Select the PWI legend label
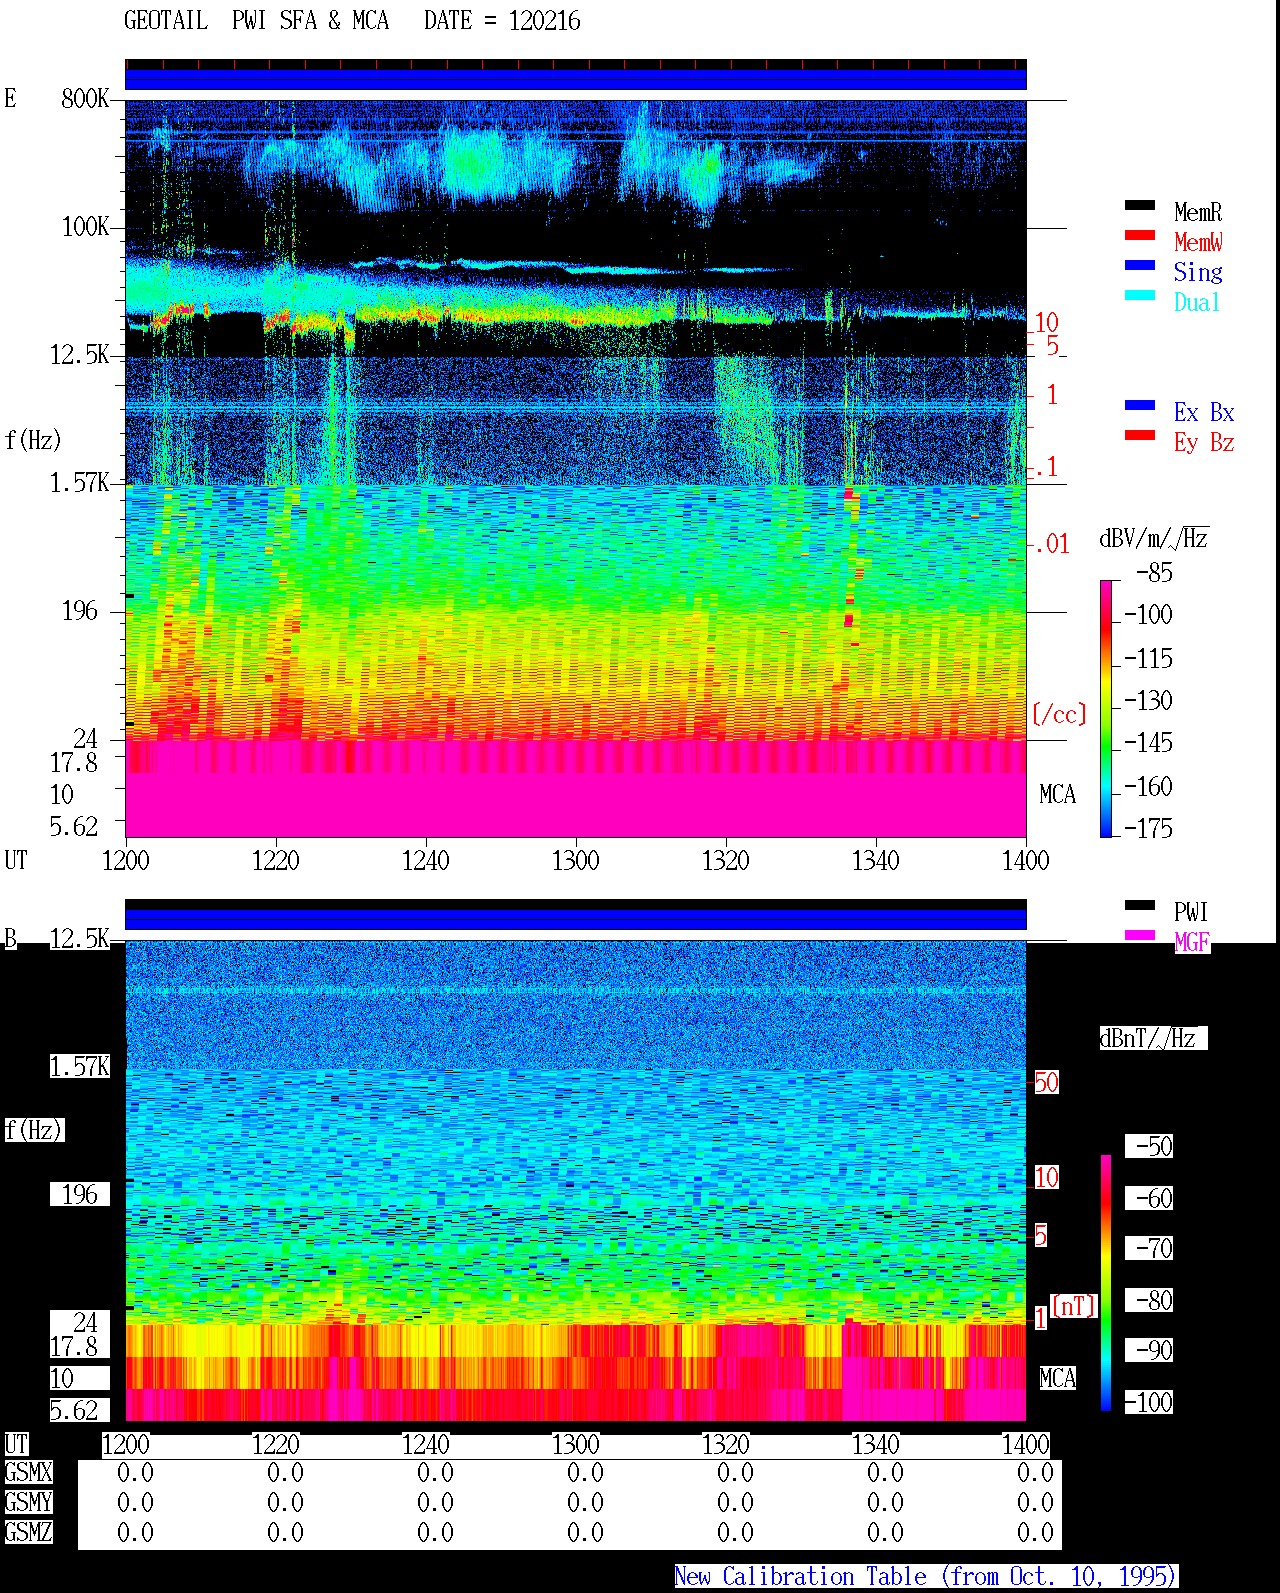 coord(1191,912)
